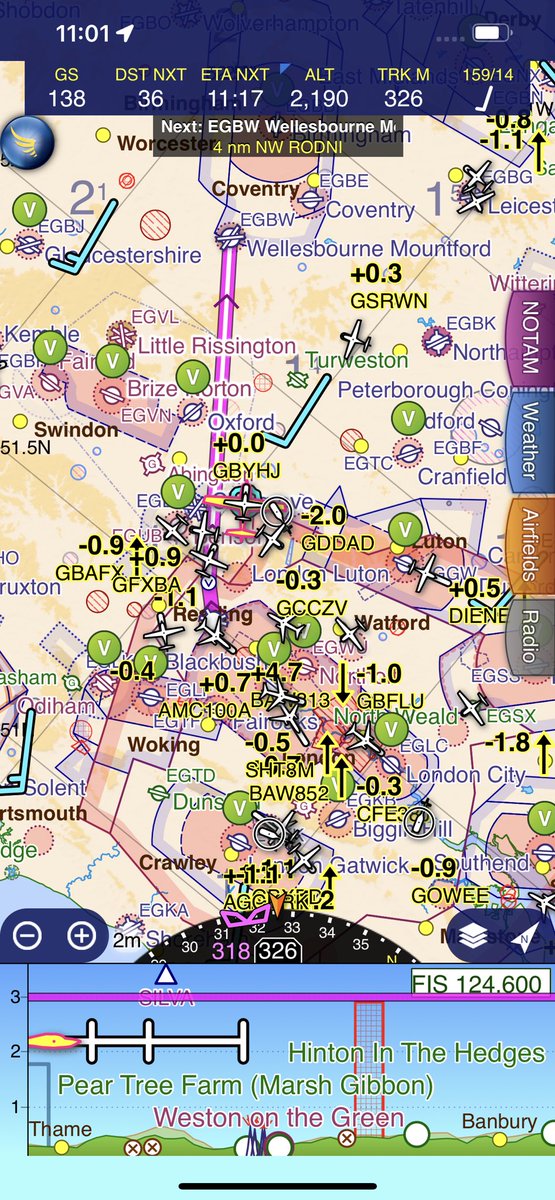Tap the navigation arrow centre button
This screenshot has width=555, height=1200.
(x=527, y=937)
